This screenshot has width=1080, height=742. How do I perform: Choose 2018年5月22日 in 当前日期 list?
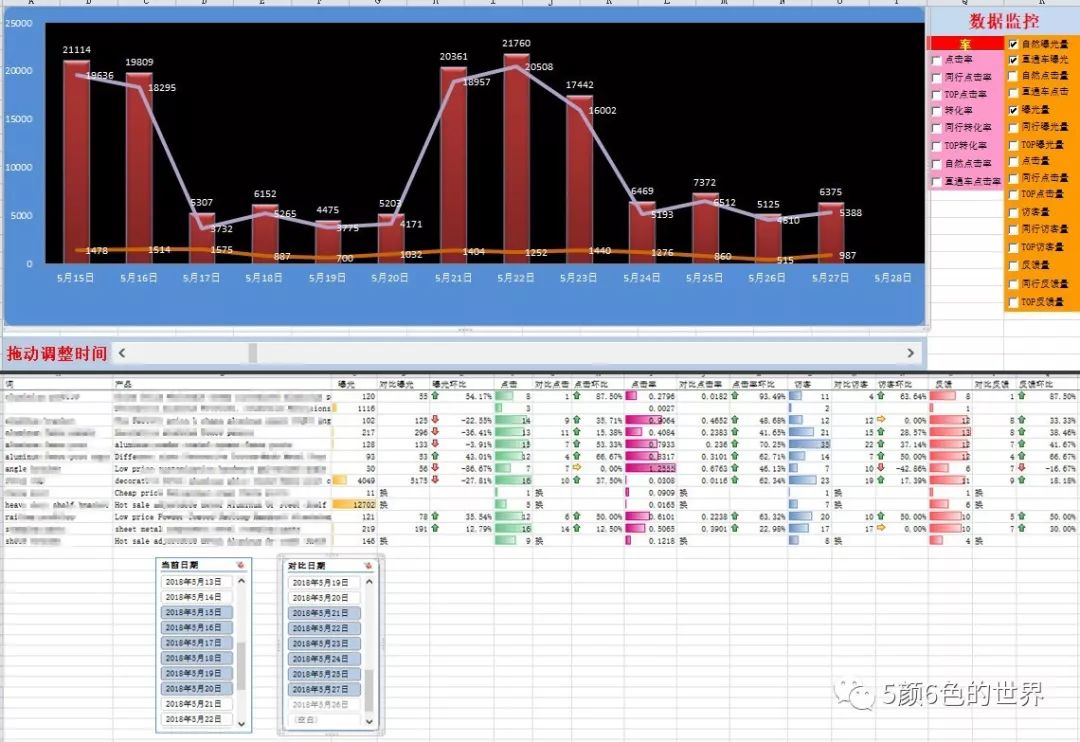[x=195, y=719]
